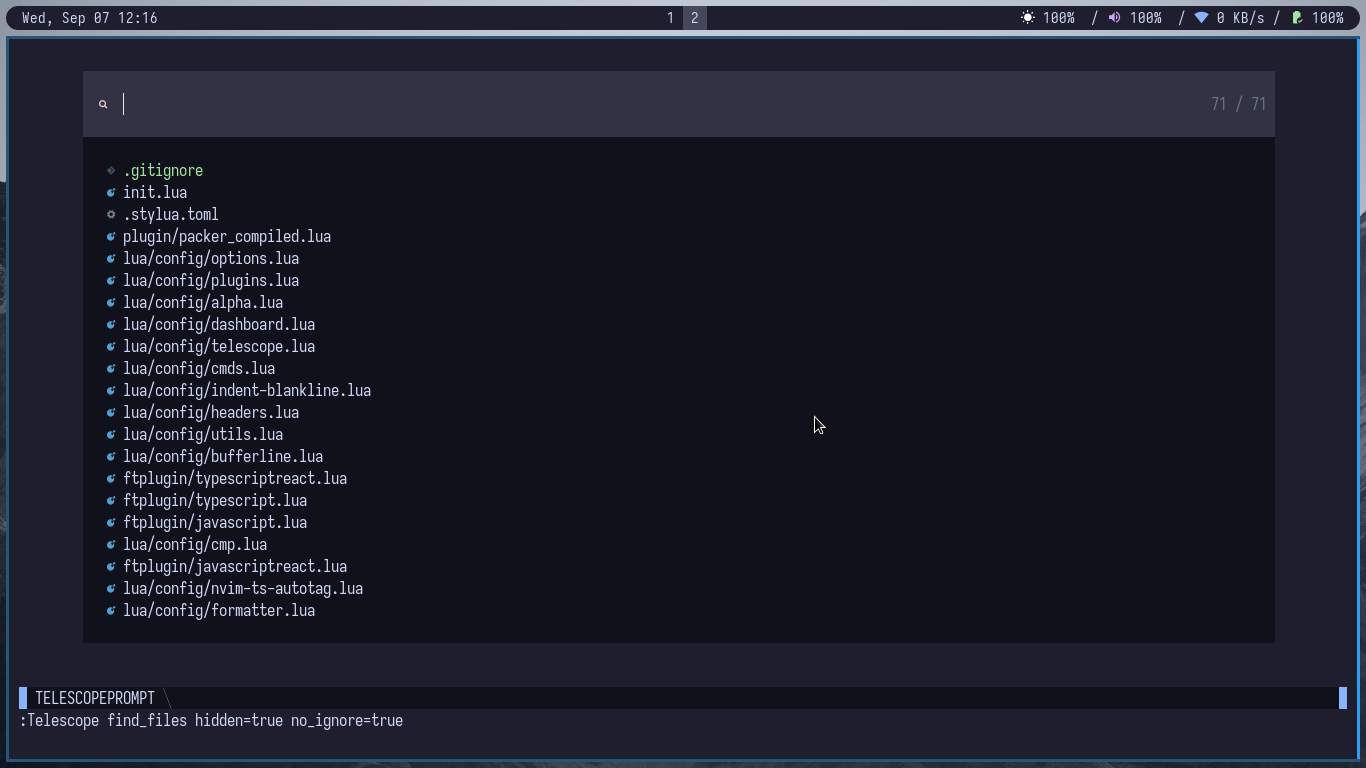Select lua/config/alpha.lua entry

[203, 302]
